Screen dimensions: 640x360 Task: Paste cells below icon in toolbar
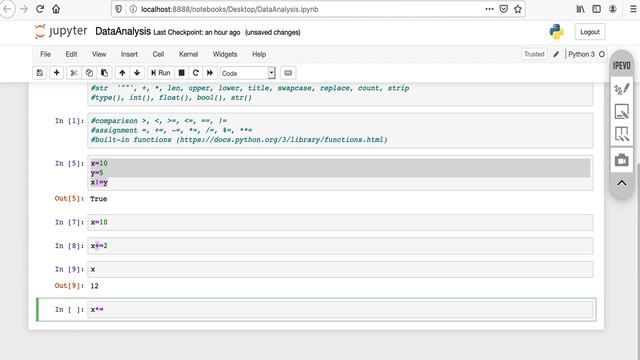pyautogui.click(x=104, y=73)
